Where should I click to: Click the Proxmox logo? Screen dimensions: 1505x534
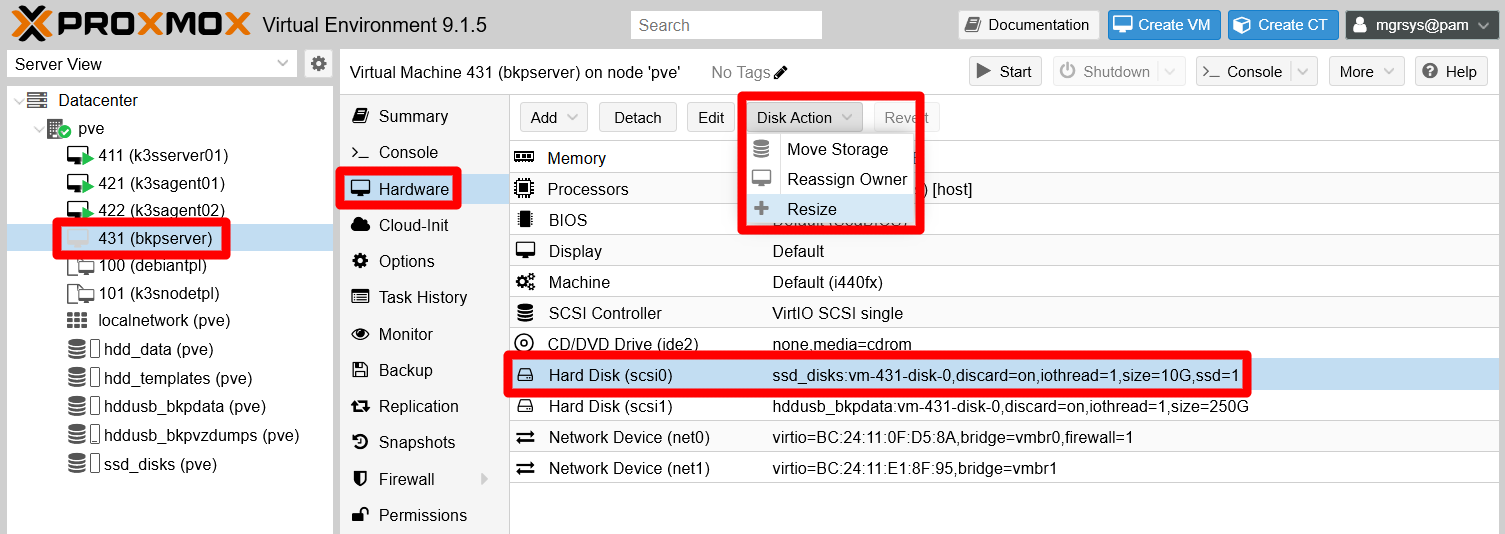pyautogui.click(x=130, y=24)
